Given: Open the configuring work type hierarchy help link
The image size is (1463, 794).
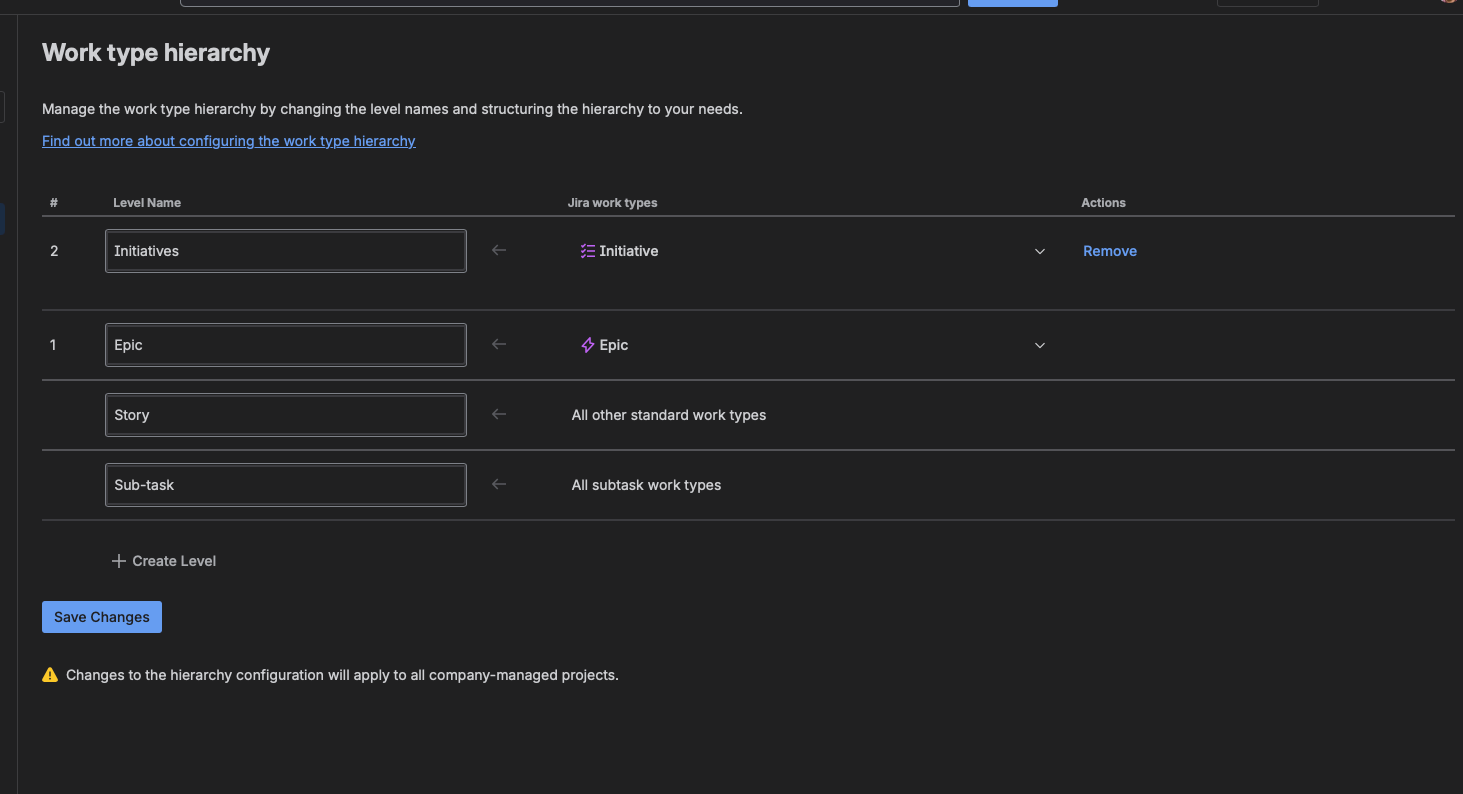Looking at the screenshot, I should (228, 141).
